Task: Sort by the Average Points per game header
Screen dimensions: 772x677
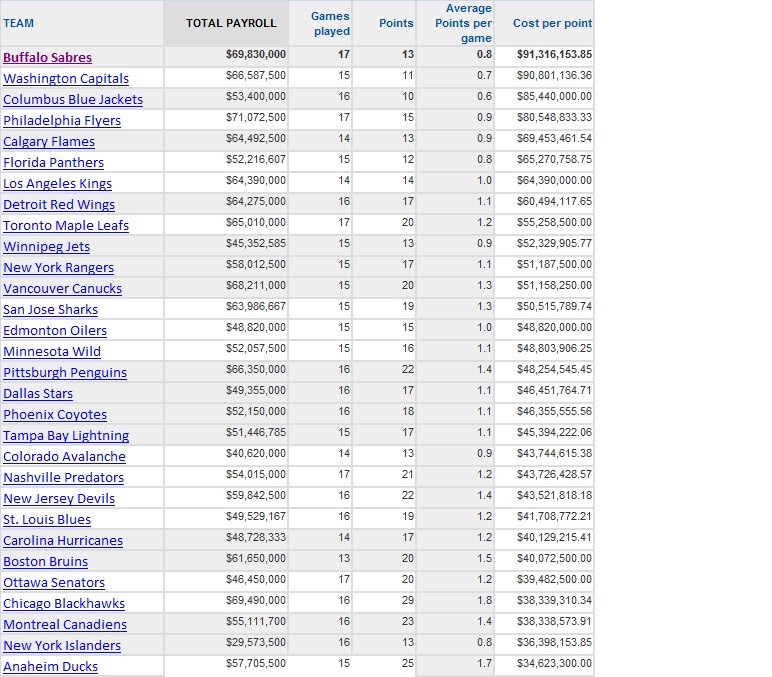Action: tap(463, 23)
